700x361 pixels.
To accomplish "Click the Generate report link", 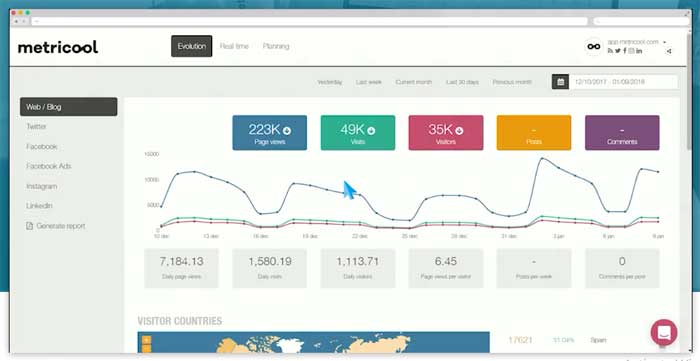I will coord(61,226).
